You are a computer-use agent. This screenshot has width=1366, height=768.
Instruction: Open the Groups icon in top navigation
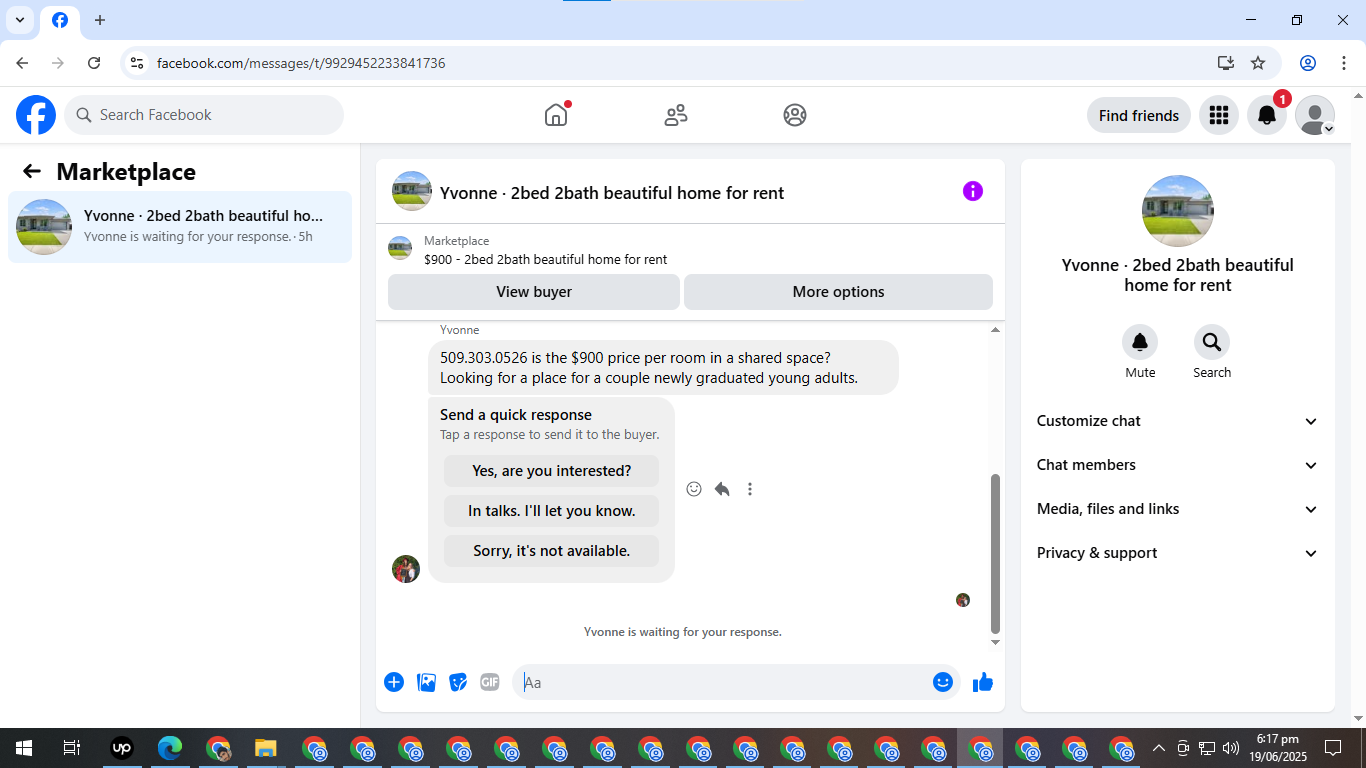(795, 115)
